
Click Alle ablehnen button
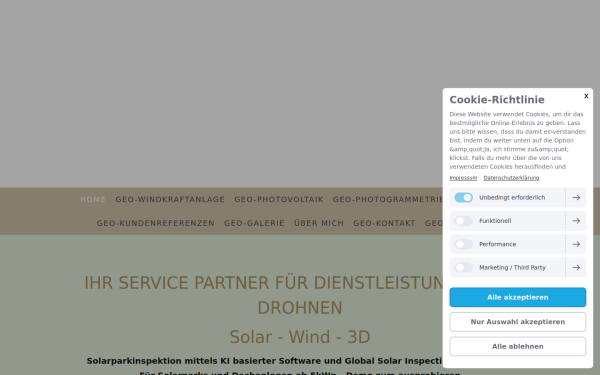point(517,346)
